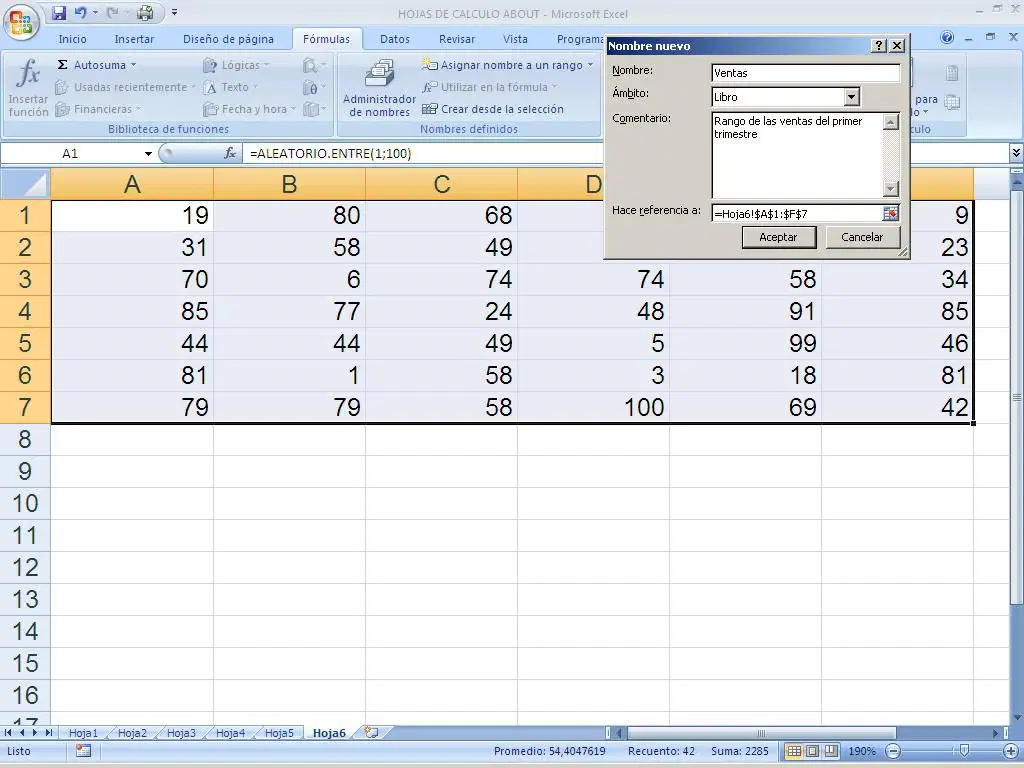Open the Texto functions list
Image resolution: width=1024 pixels, height=768 pixels.
point(230,87)
